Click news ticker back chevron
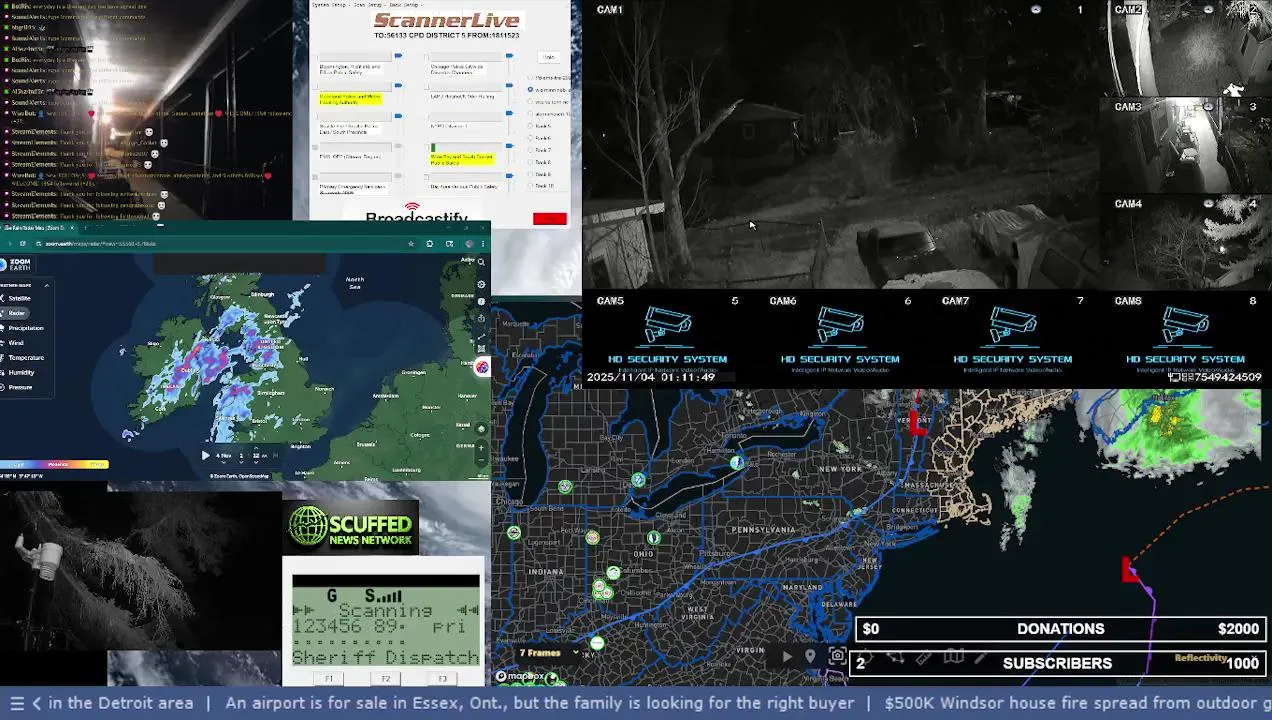The image size is (1272, 720). (x=37, y=703)
